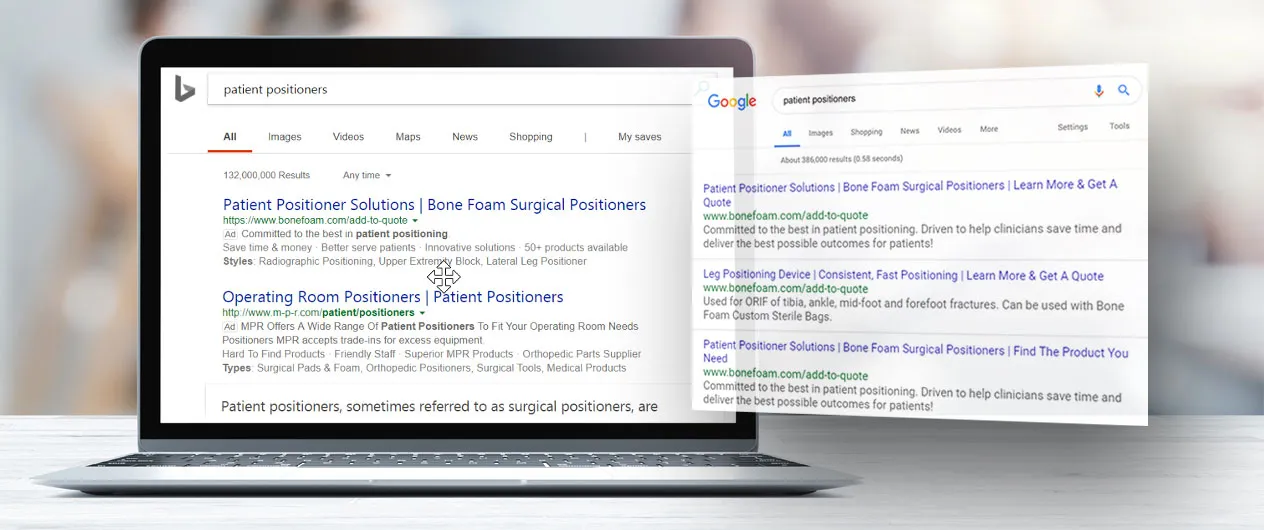Click the Bing search magnifier icon
Viewport: 1264px width, 530px height.
(703, 88)
